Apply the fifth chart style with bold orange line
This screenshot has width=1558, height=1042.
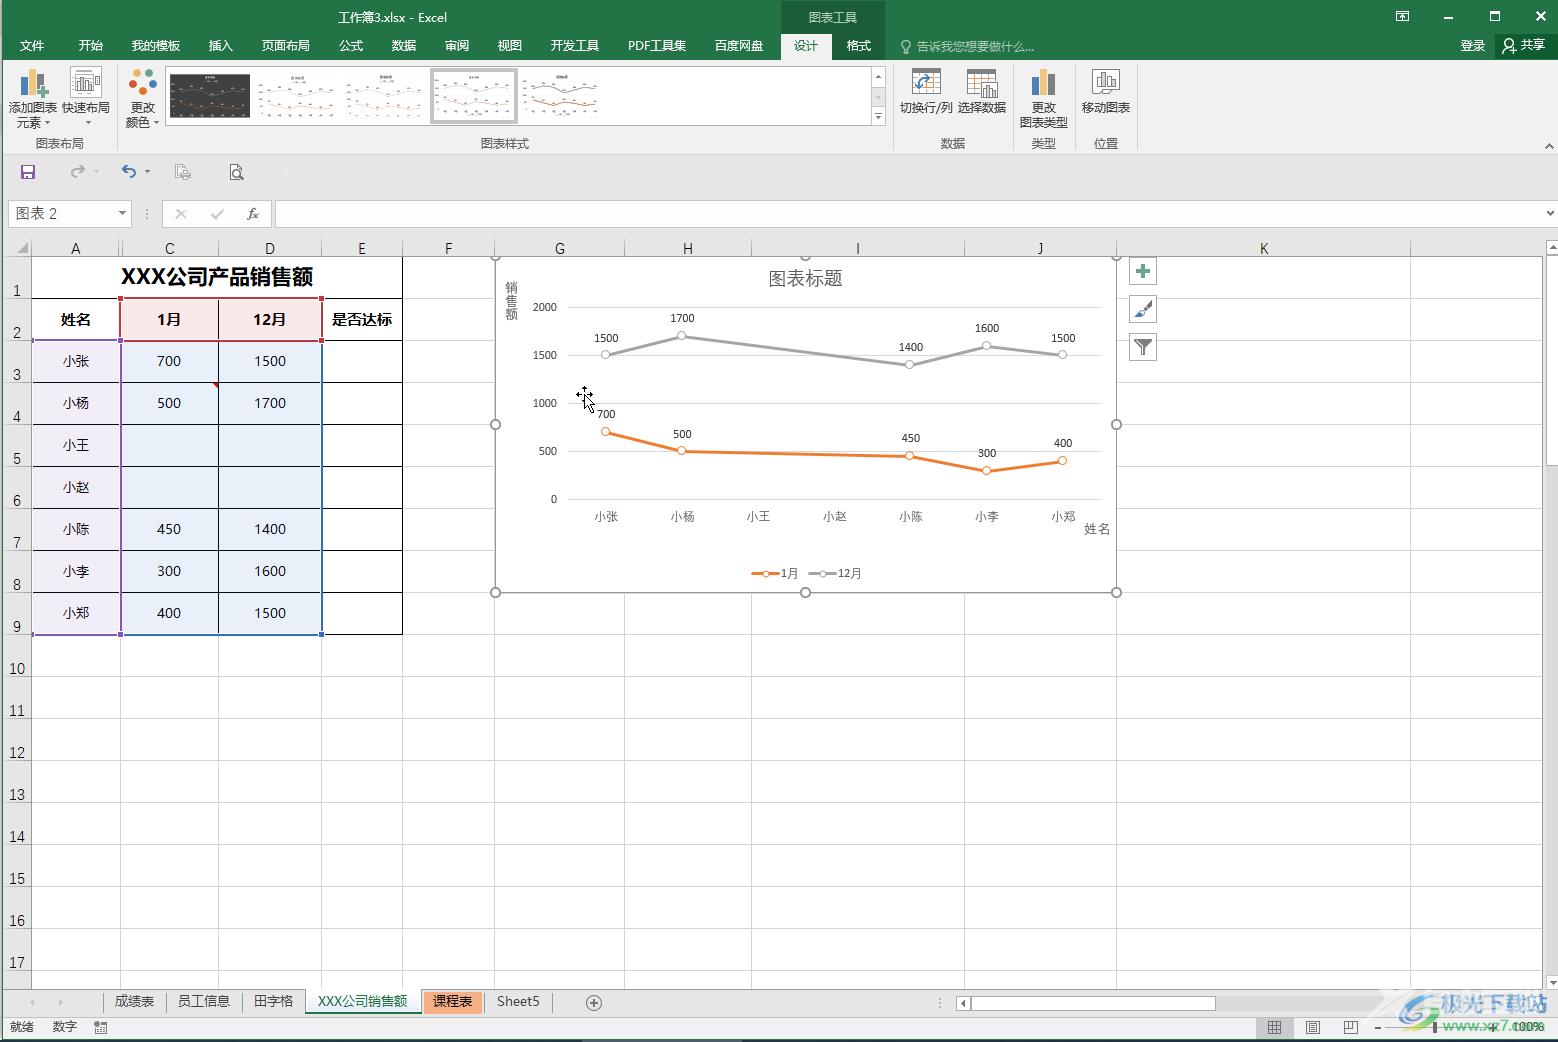[x=562, y=96]
